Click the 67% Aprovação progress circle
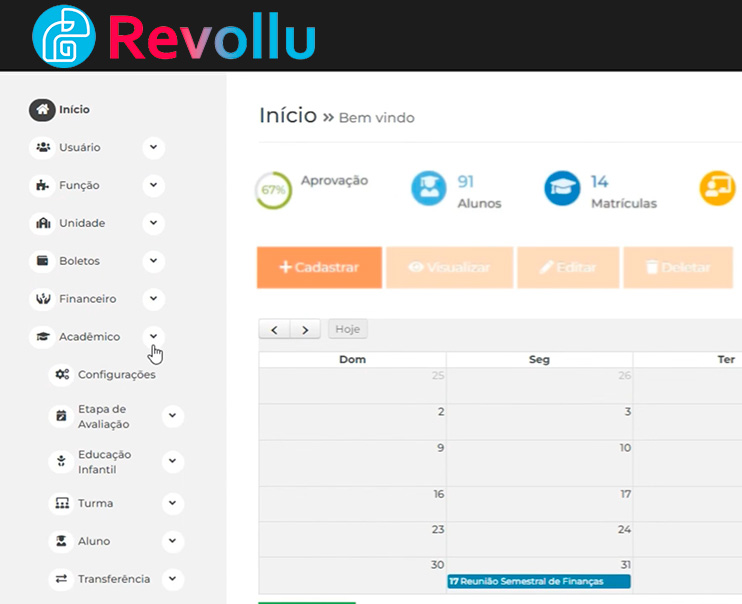 [x=274, y=190]
